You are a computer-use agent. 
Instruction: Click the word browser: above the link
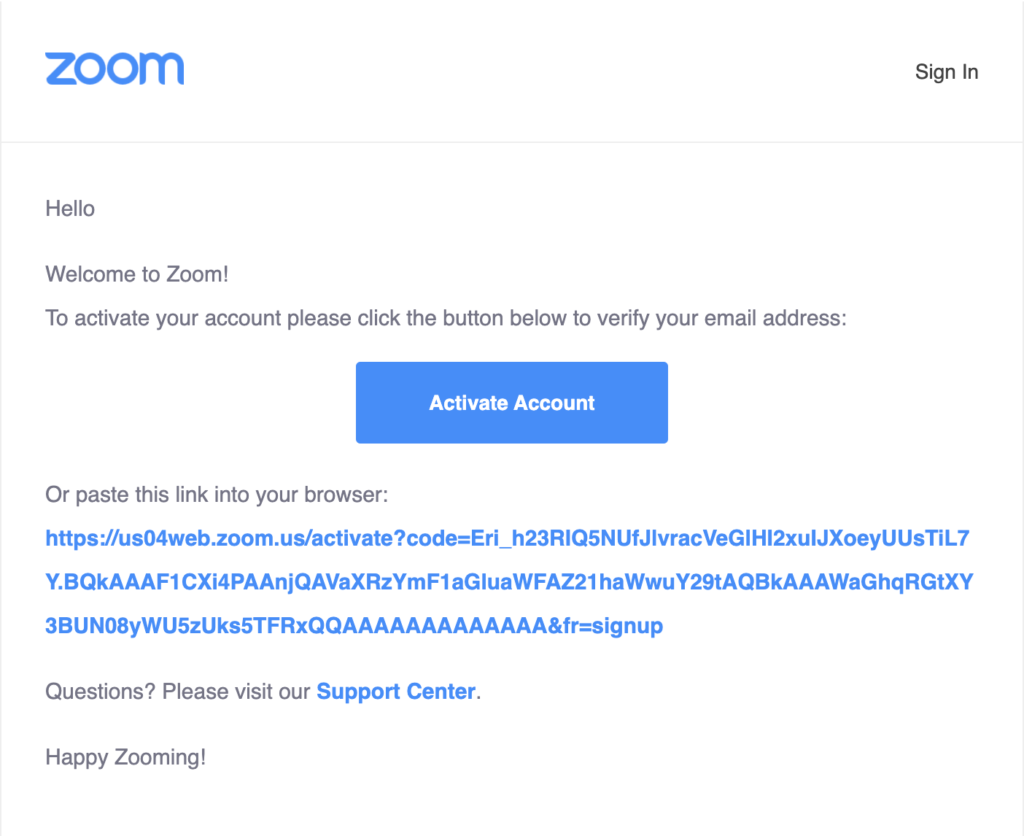[346, 494]
